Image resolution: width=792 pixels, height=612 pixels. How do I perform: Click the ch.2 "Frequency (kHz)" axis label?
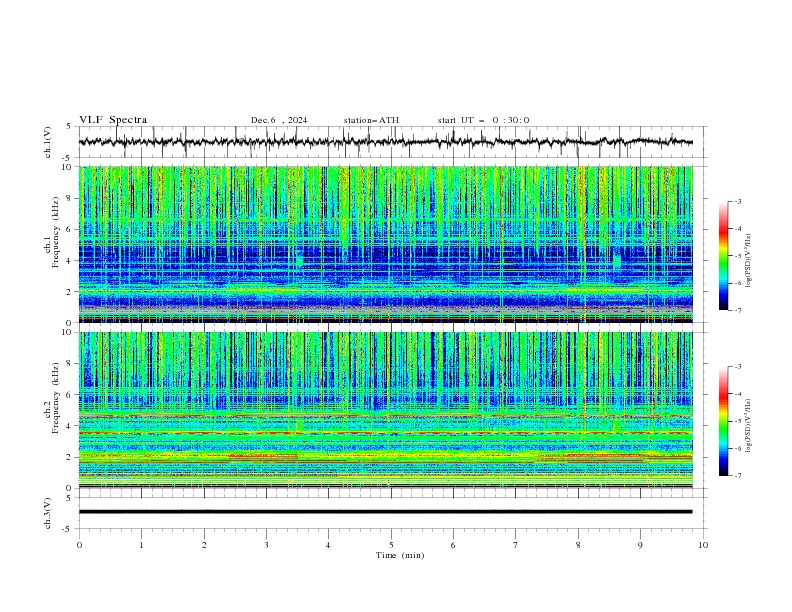point(56,398)
